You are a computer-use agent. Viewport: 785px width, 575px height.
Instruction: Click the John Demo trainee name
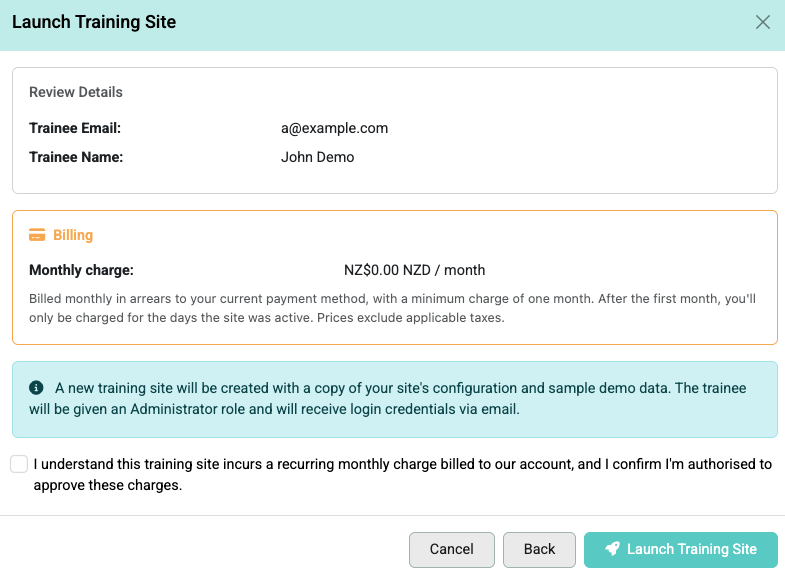click(317, 157)
